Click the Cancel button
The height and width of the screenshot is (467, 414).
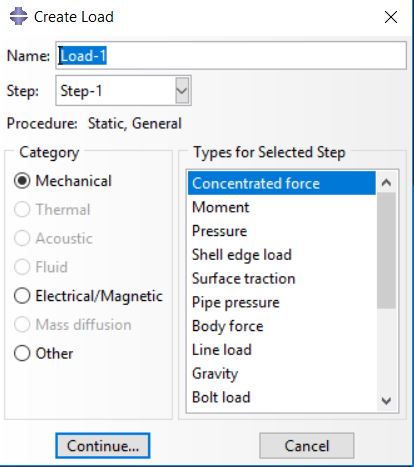pyautogui.click(x=307, y=446)
